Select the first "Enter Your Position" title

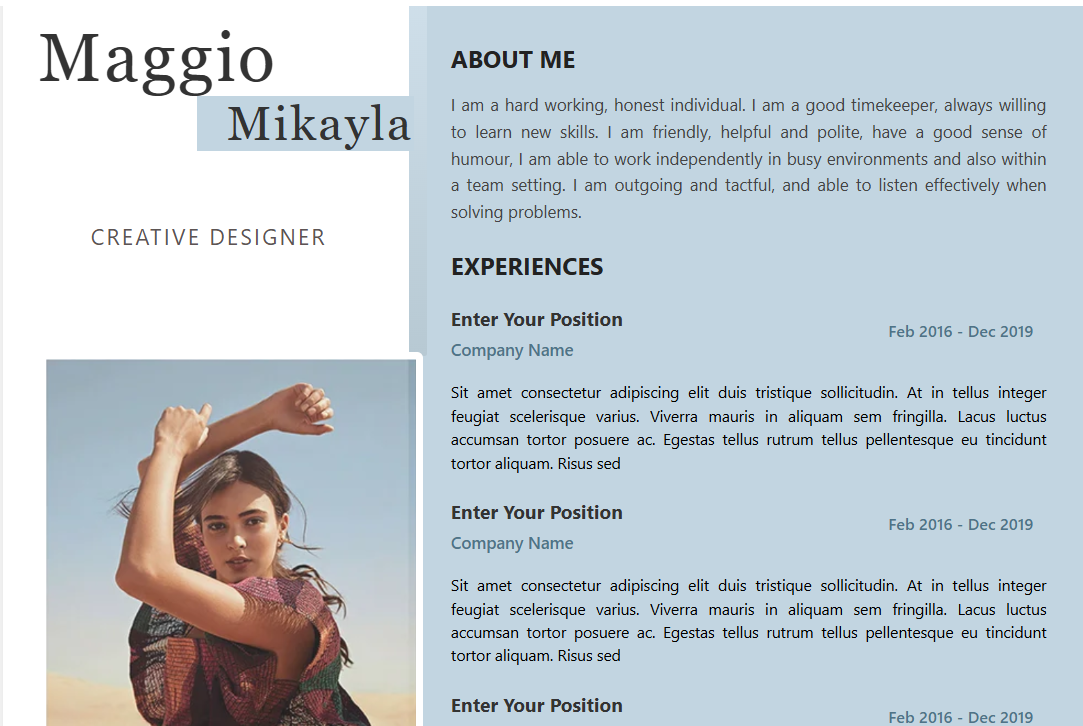click(537, 320)
